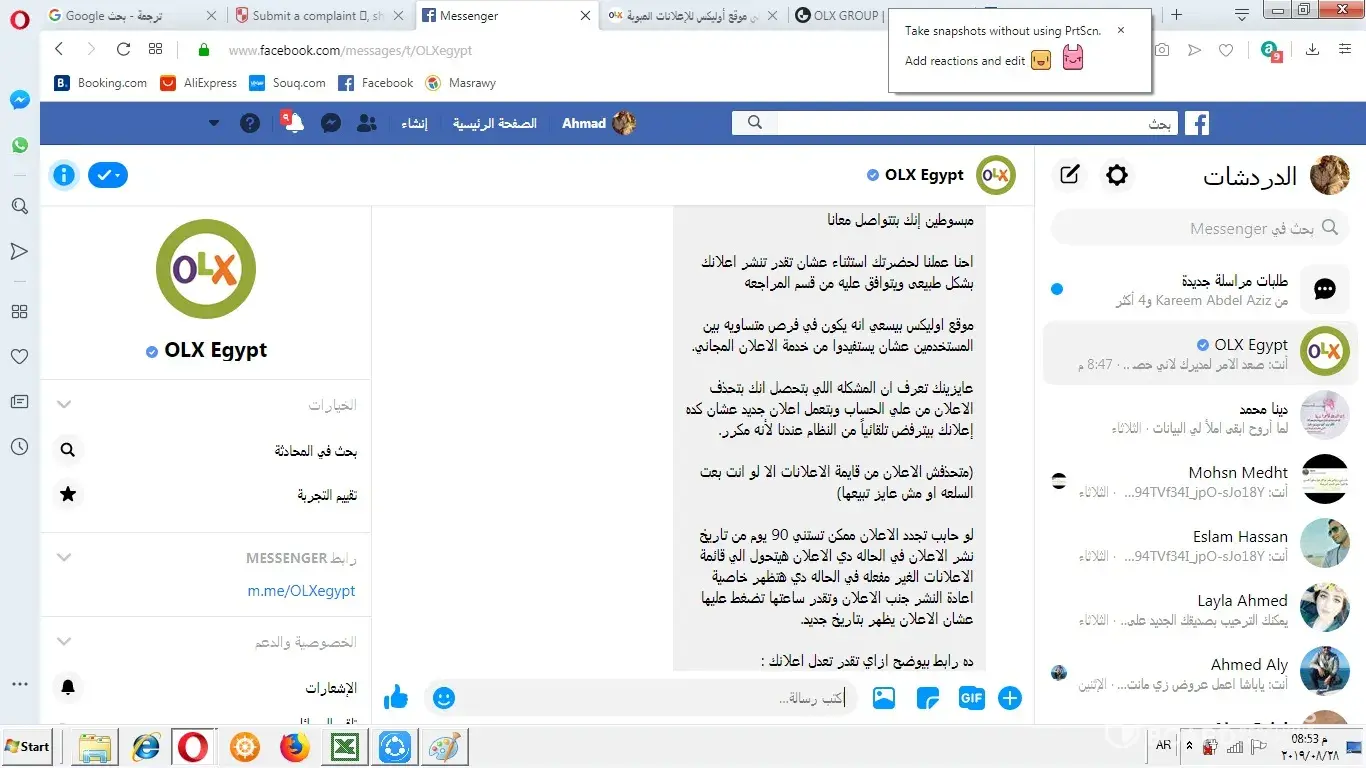This screenshot has height=768, width=1366.
Task: Open the طلبات مراسلة جديدة message requests
Action: coord(1200,290)
